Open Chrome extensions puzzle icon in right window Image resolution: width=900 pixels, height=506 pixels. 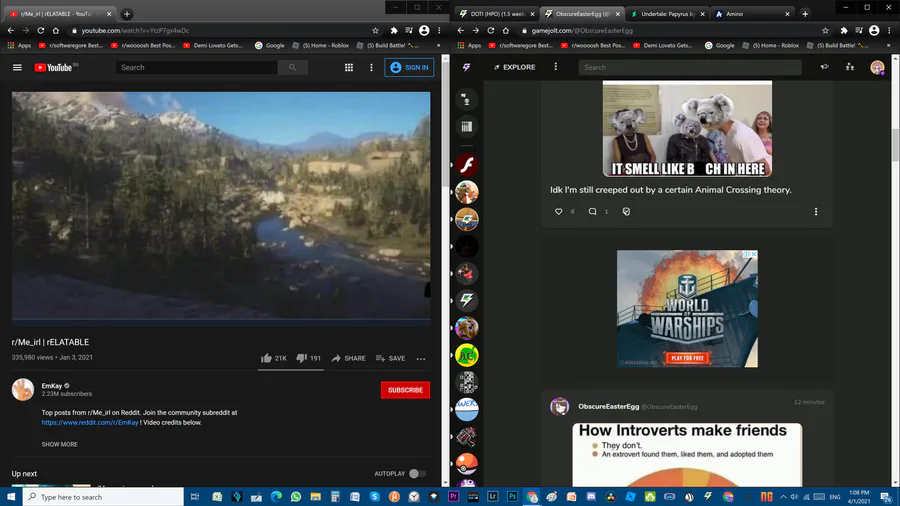coord(844,30)
